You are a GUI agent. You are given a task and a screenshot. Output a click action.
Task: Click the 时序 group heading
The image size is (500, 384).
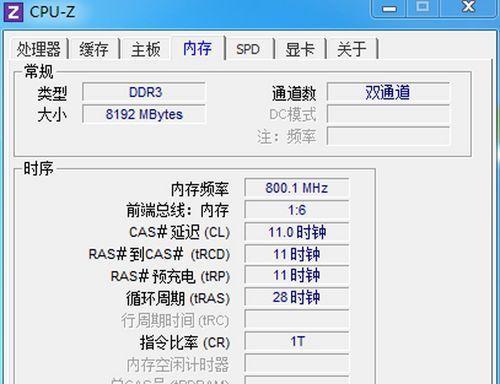click(39, 168)
